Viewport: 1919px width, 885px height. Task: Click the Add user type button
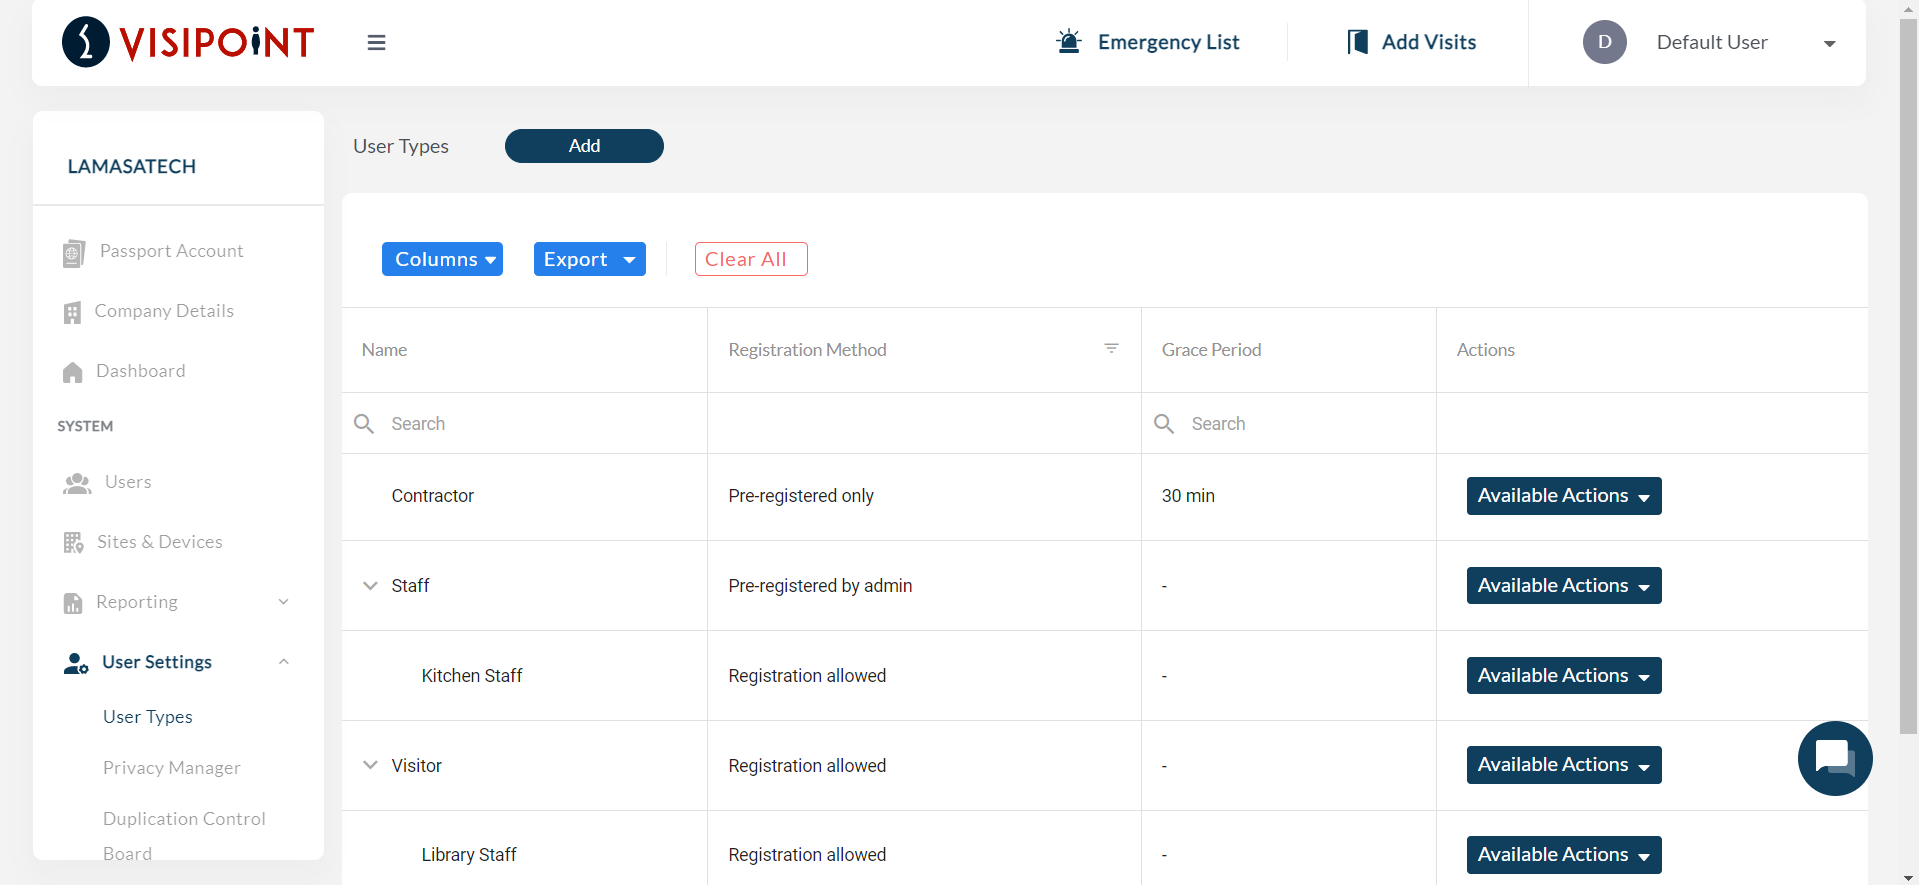tap(584, 146)
